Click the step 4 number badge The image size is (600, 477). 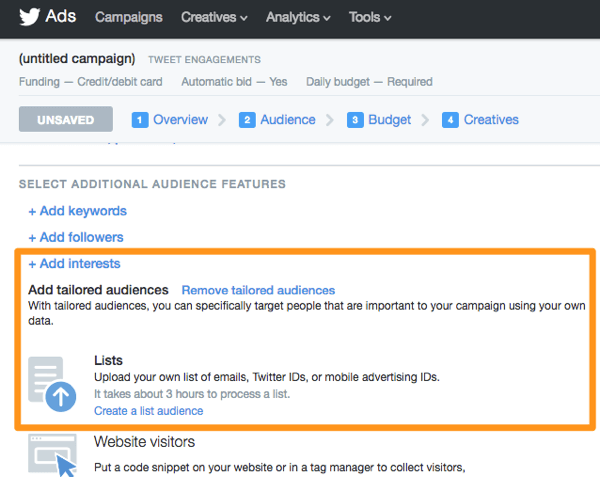450,120
